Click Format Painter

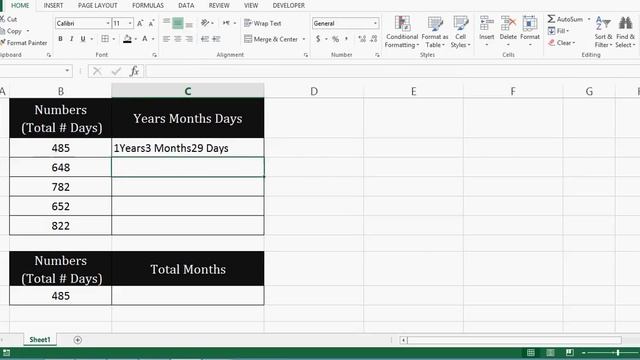[x=24, y=42]
